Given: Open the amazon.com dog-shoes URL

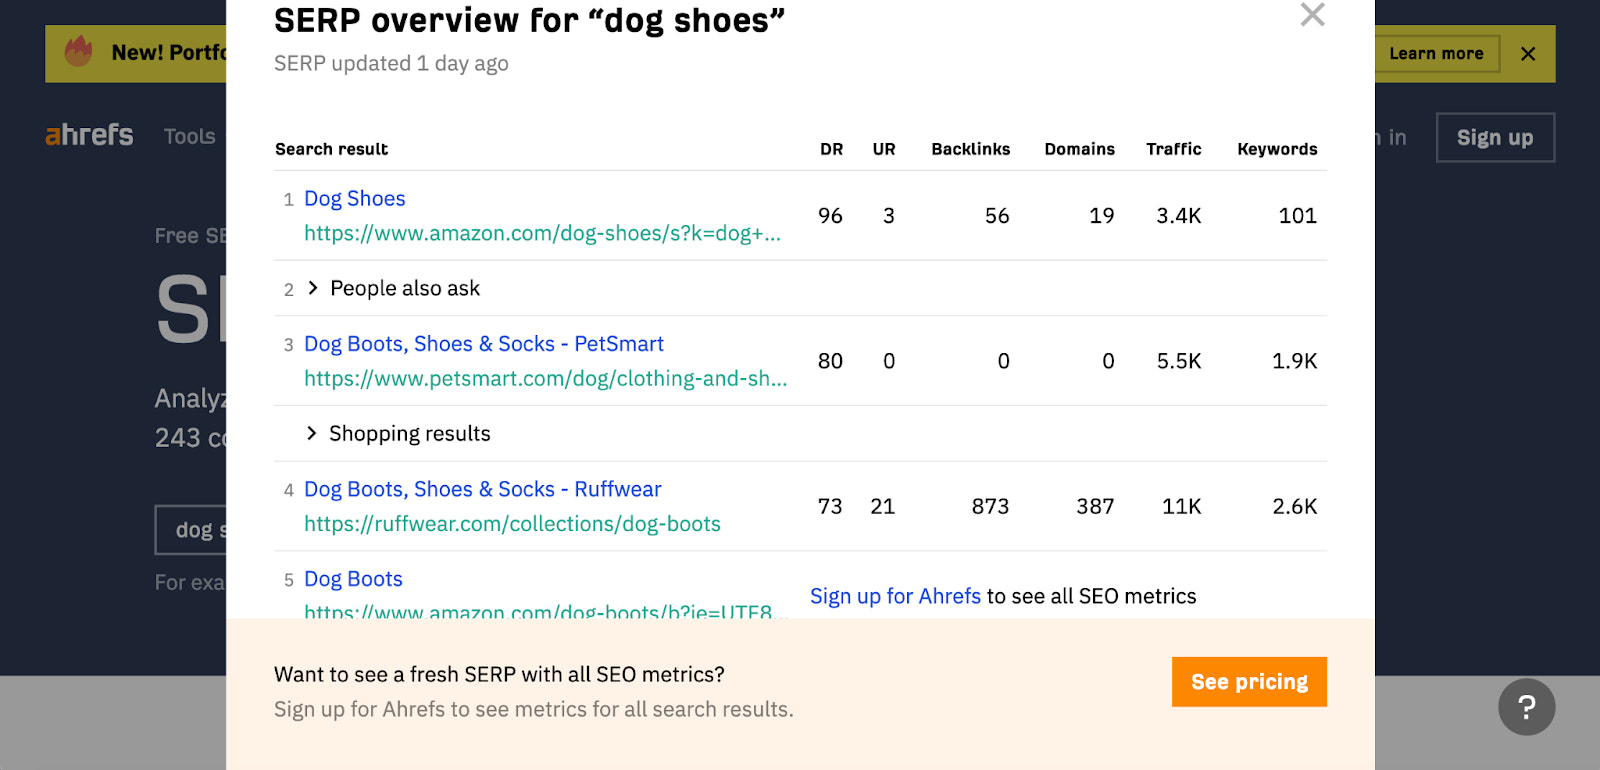Looking at the screenshot, I should coord(542,233).
